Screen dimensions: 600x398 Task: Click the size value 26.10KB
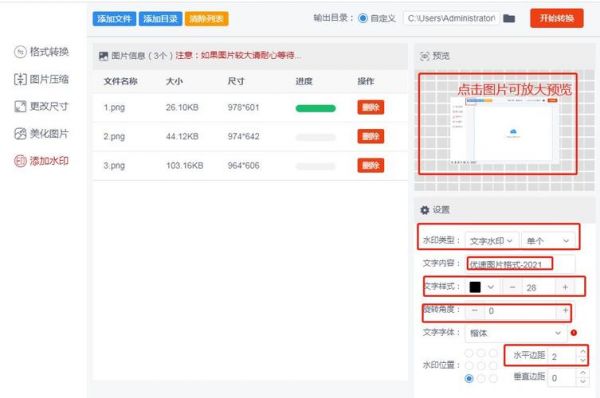click(x=182, y=108)
